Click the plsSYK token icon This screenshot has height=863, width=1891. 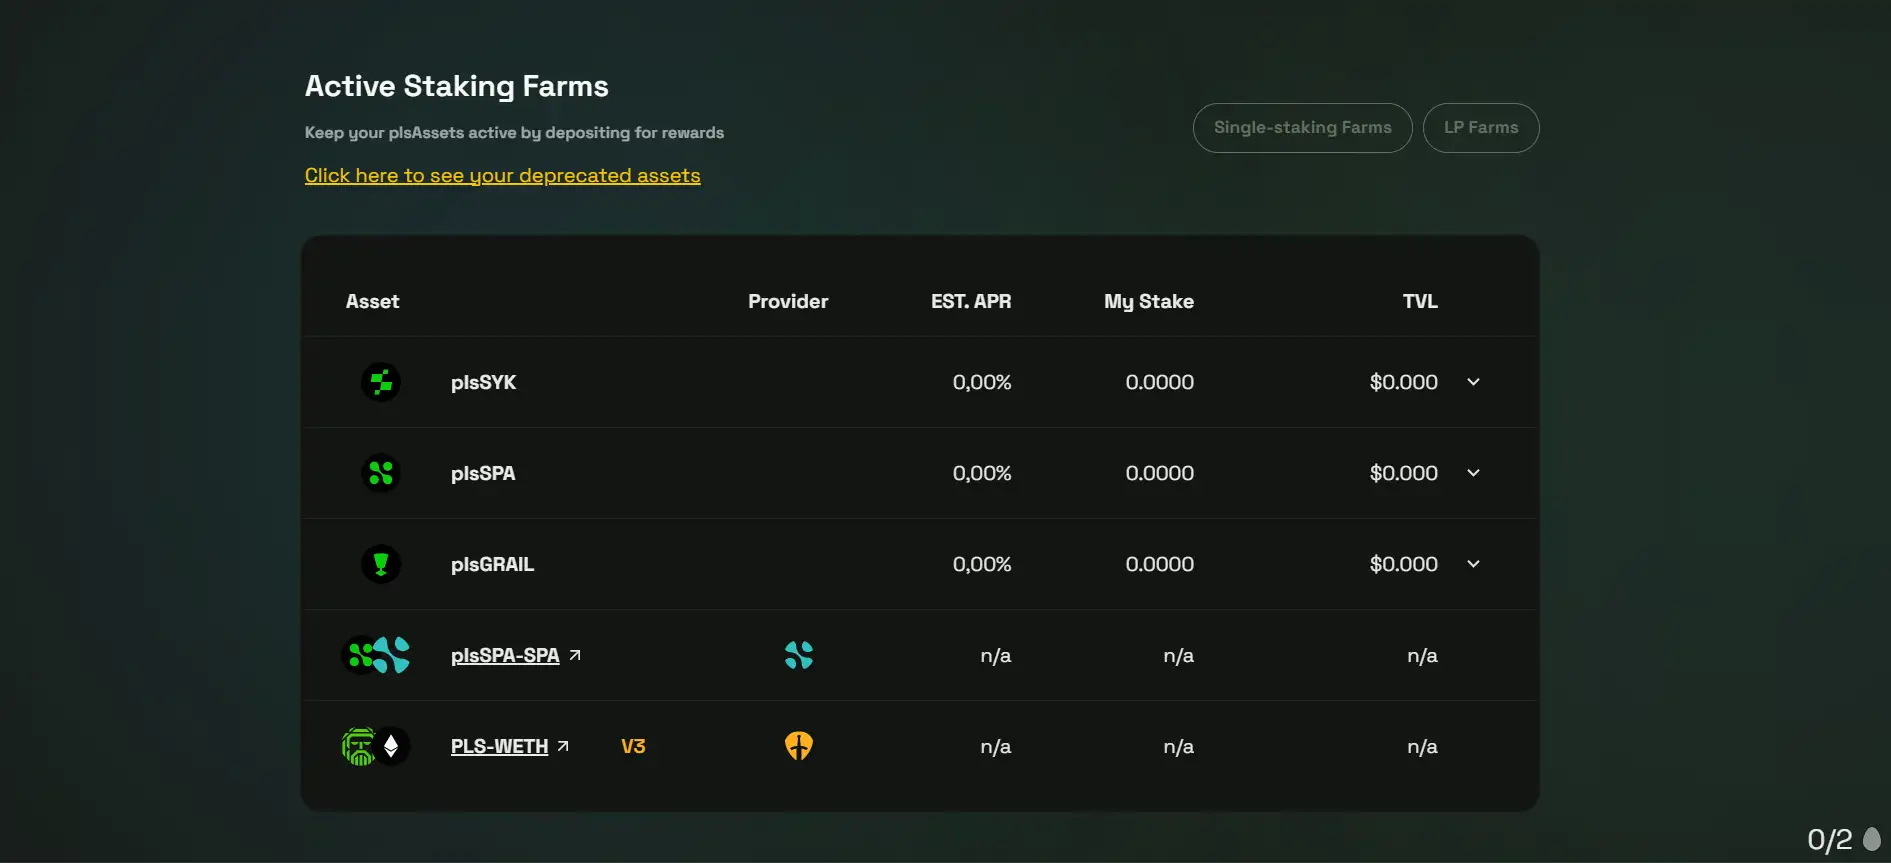coord(381,382)
